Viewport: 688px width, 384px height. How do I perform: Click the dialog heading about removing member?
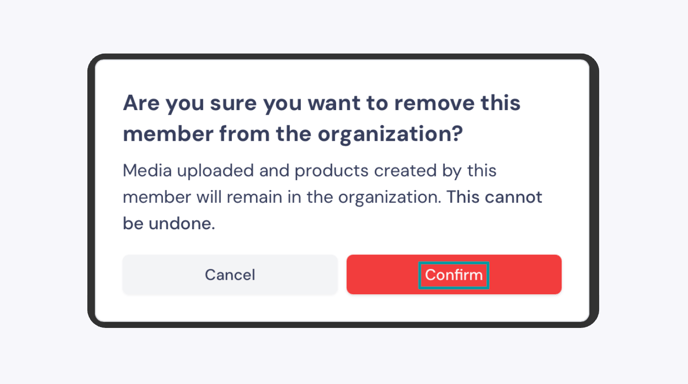[x=322, y=118]
